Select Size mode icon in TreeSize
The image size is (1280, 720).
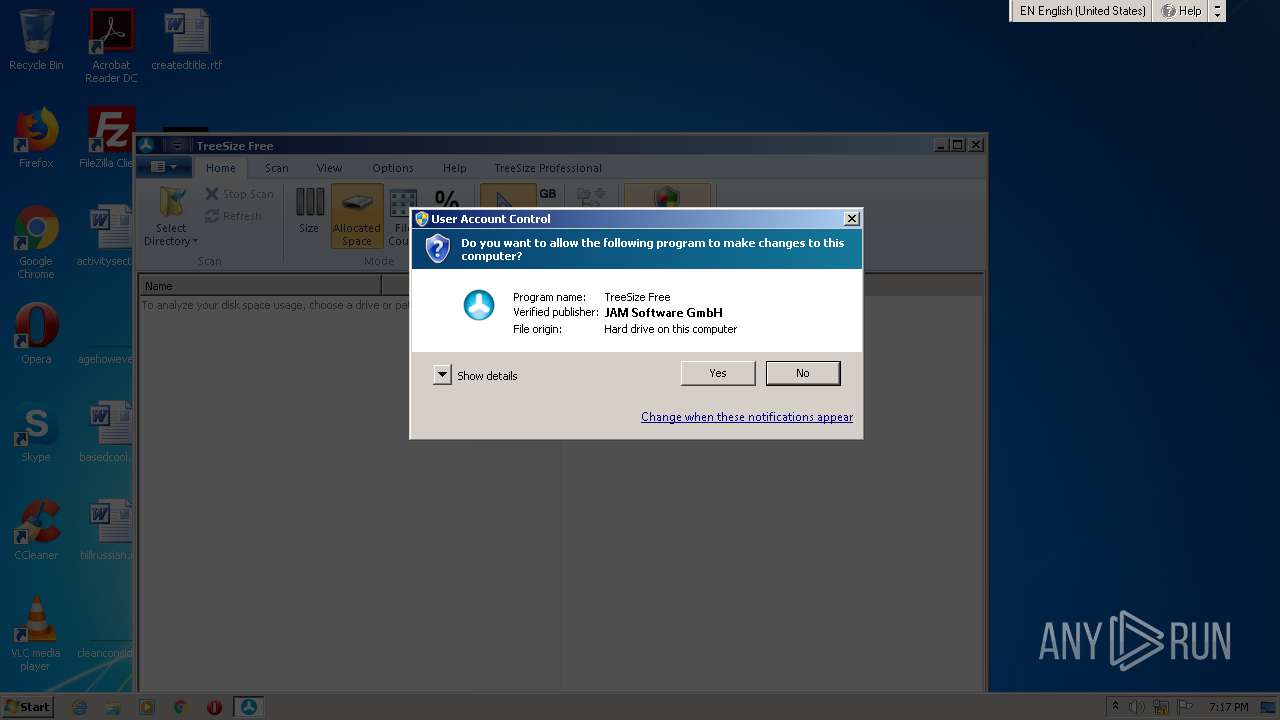[309, 211]
